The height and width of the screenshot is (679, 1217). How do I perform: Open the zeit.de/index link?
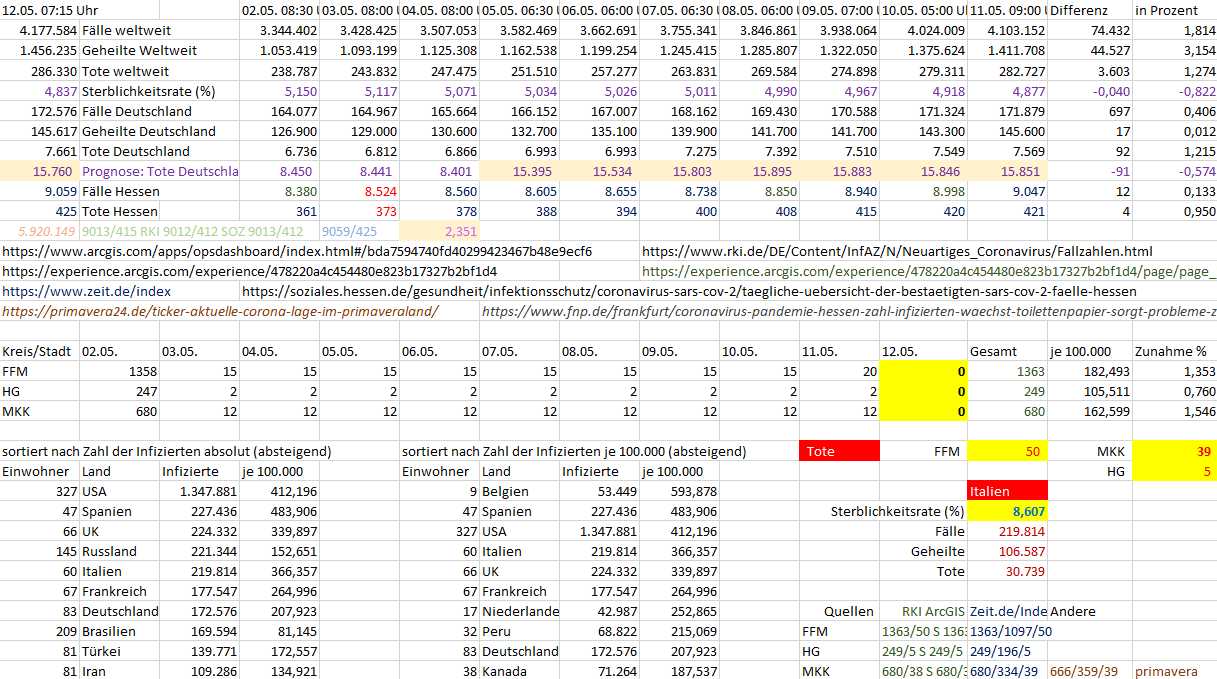coord(87,291)
